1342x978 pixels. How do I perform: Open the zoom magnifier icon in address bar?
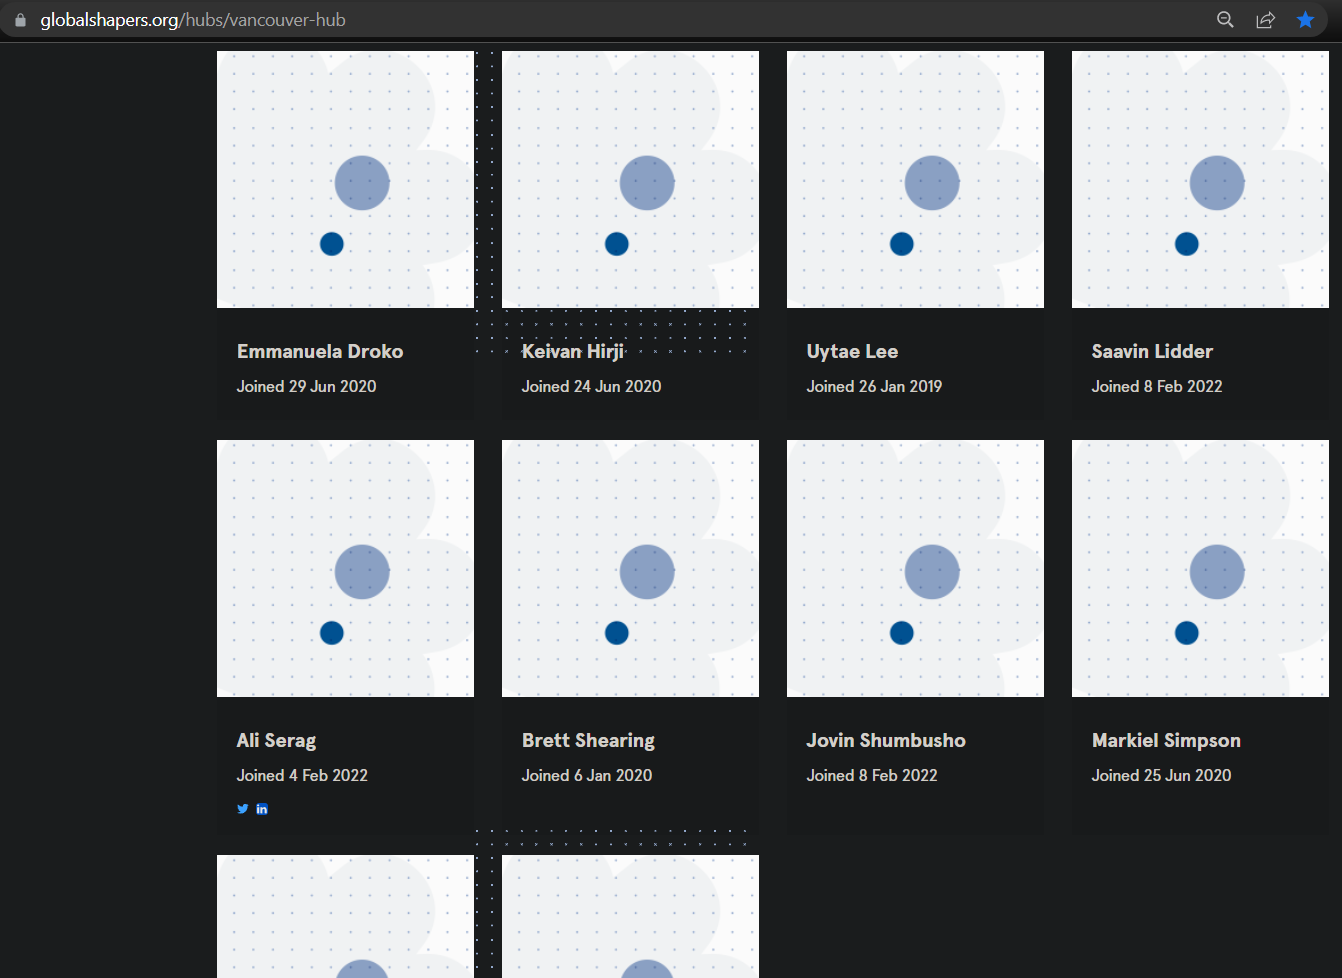pyautogui.click(x=1225, y=20)
